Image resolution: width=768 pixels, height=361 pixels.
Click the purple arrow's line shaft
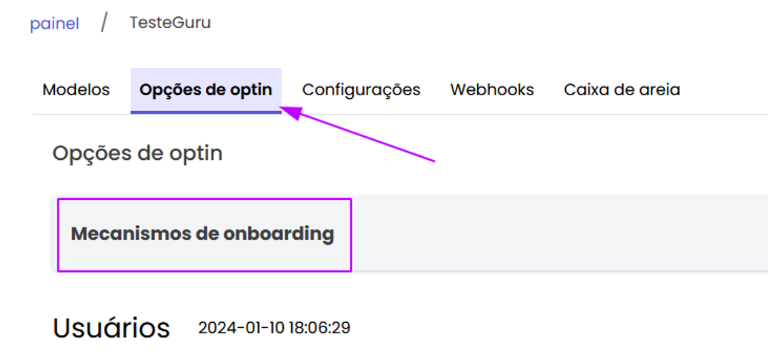(368, 138)
